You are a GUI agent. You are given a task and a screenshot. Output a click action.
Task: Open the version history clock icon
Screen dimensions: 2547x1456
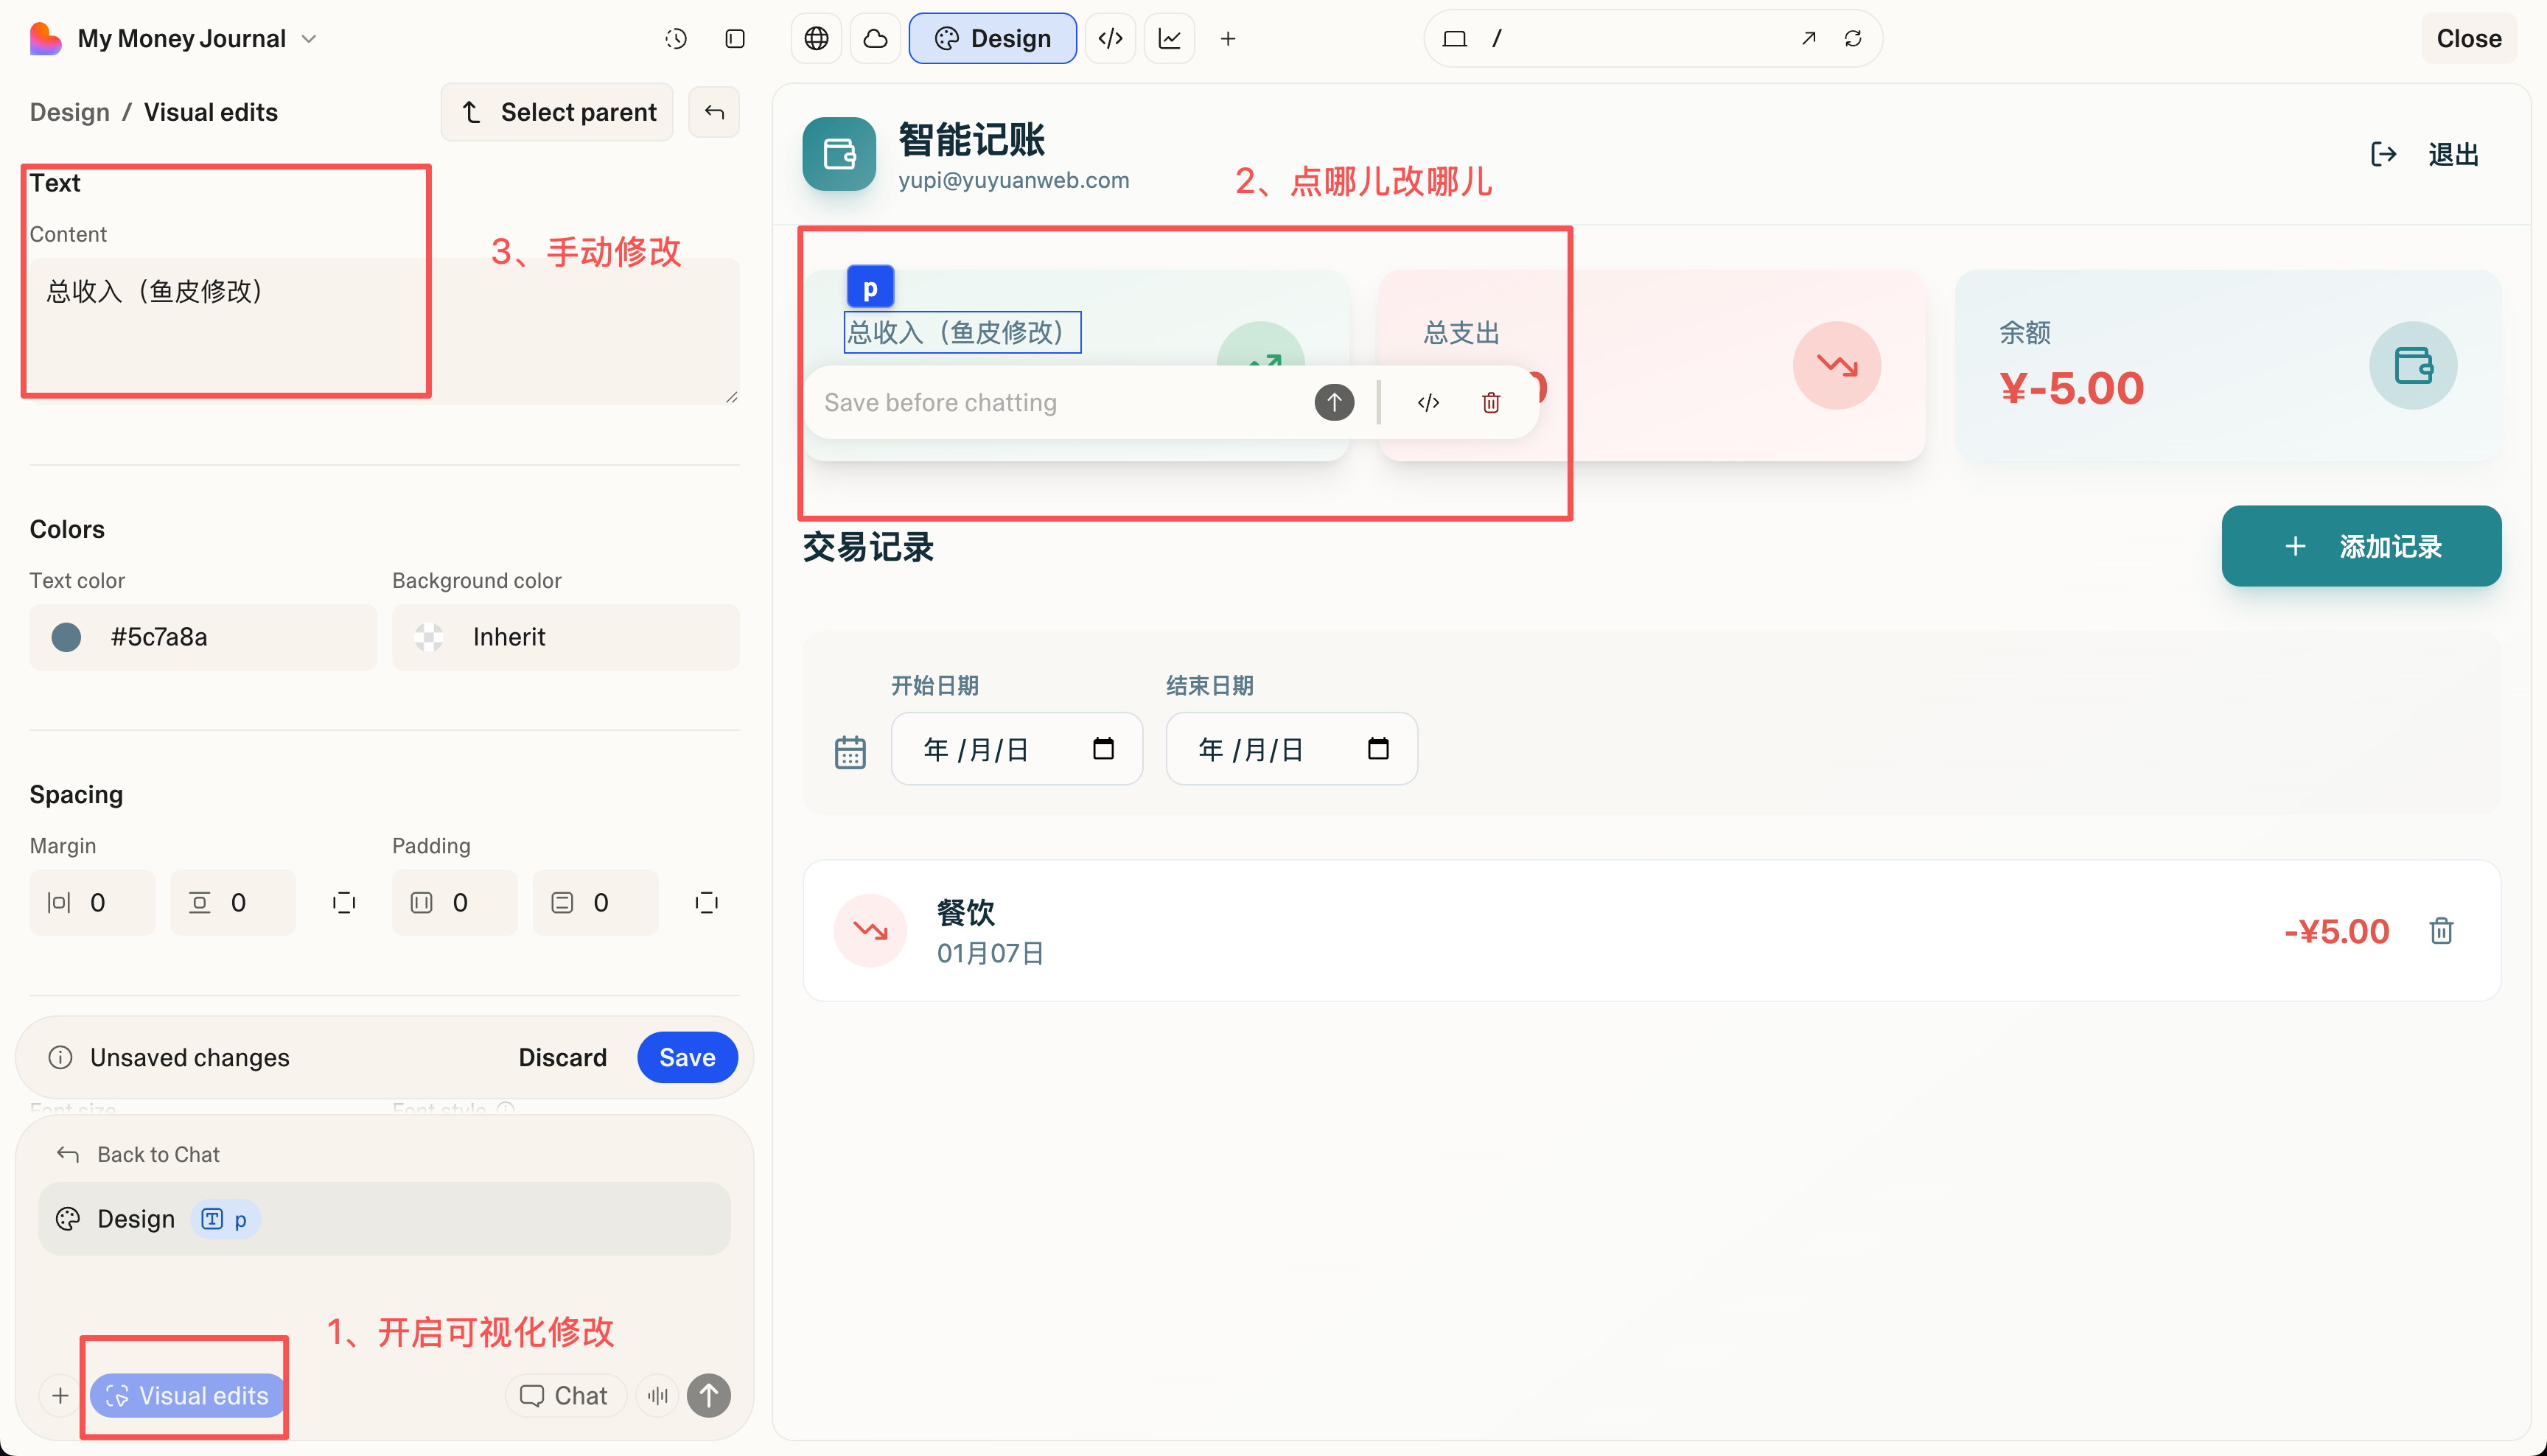coord(676,38)
